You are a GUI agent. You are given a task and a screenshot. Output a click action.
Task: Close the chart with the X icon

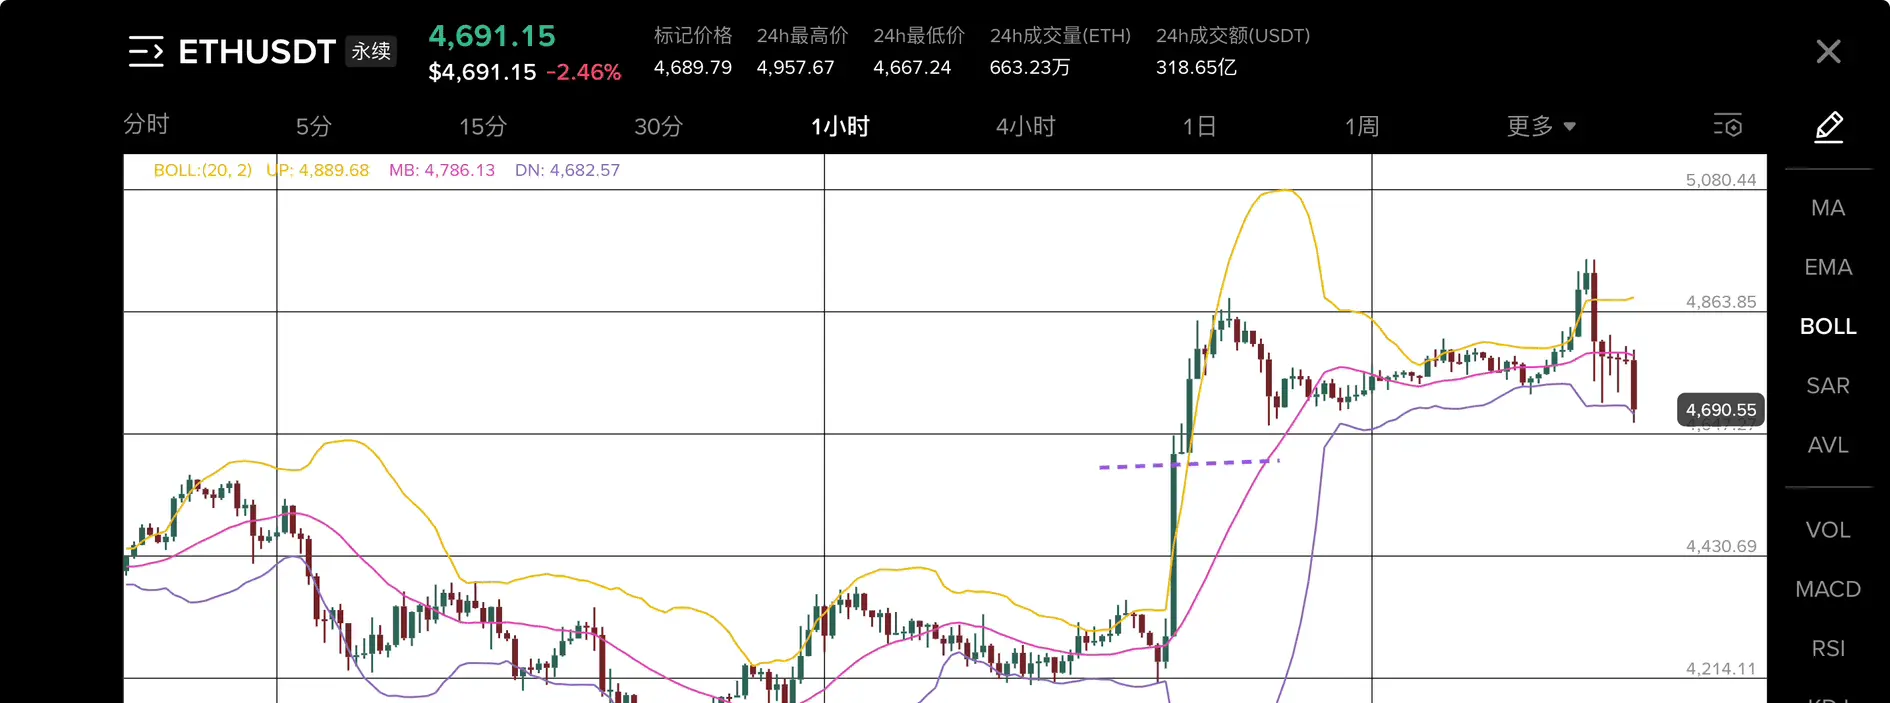click(1828, 51)
